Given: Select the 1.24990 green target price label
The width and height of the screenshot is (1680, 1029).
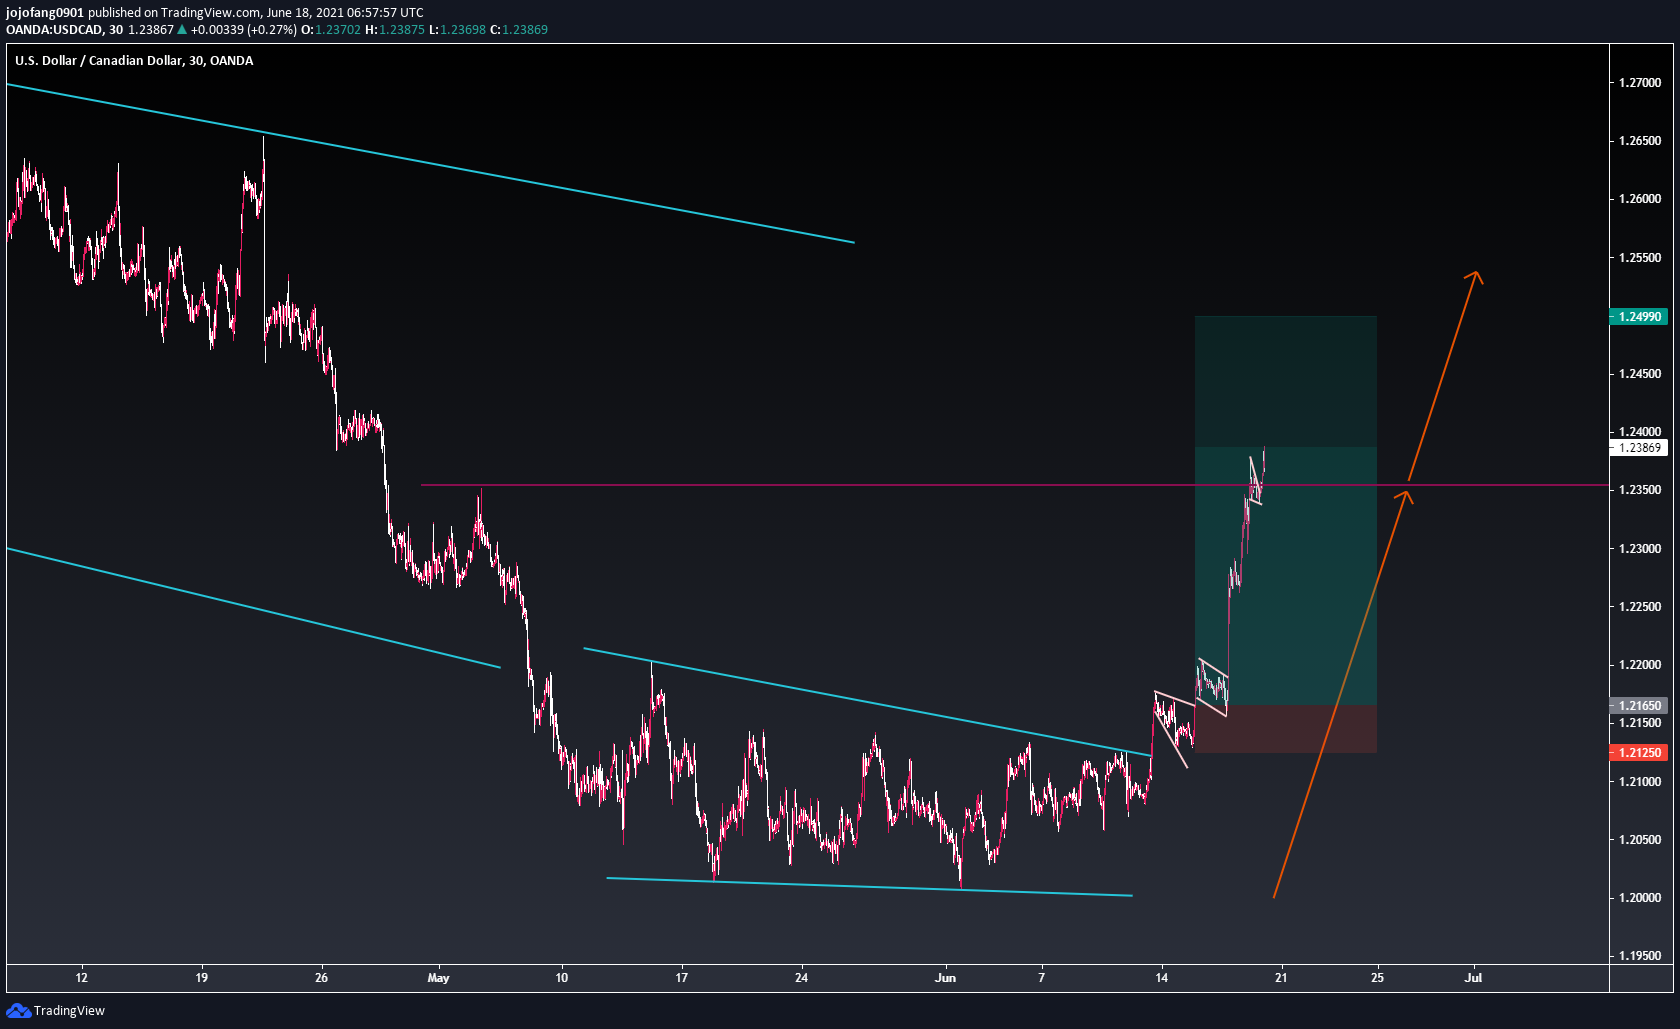Looking at the screenshot, I should coord(1638,317).
